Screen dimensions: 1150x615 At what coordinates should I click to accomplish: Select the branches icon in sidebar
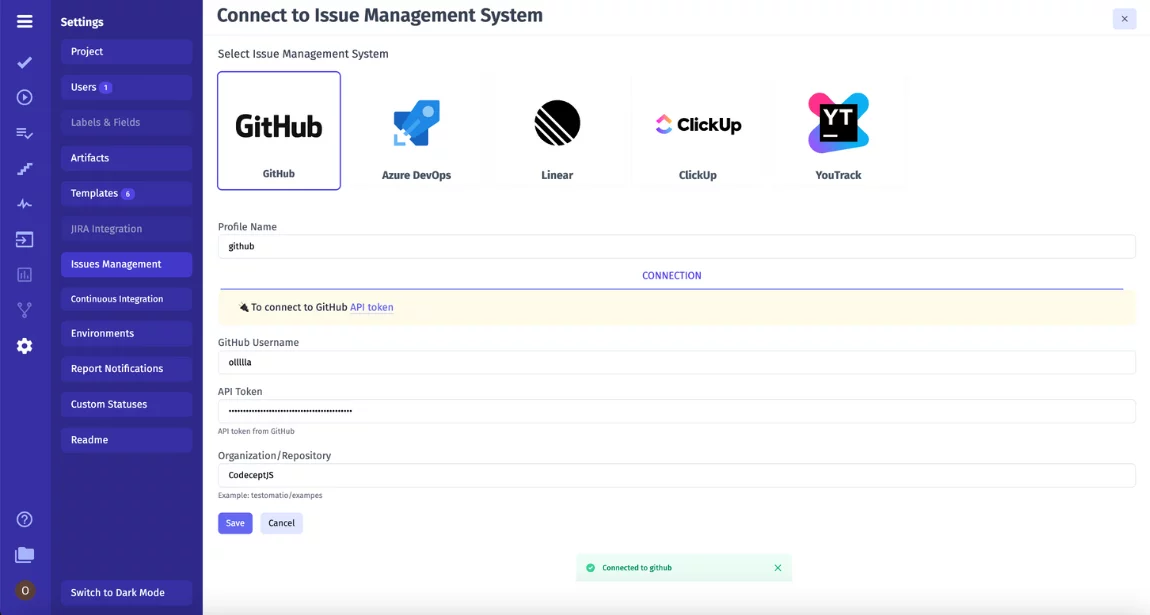[x=25, y=309]
